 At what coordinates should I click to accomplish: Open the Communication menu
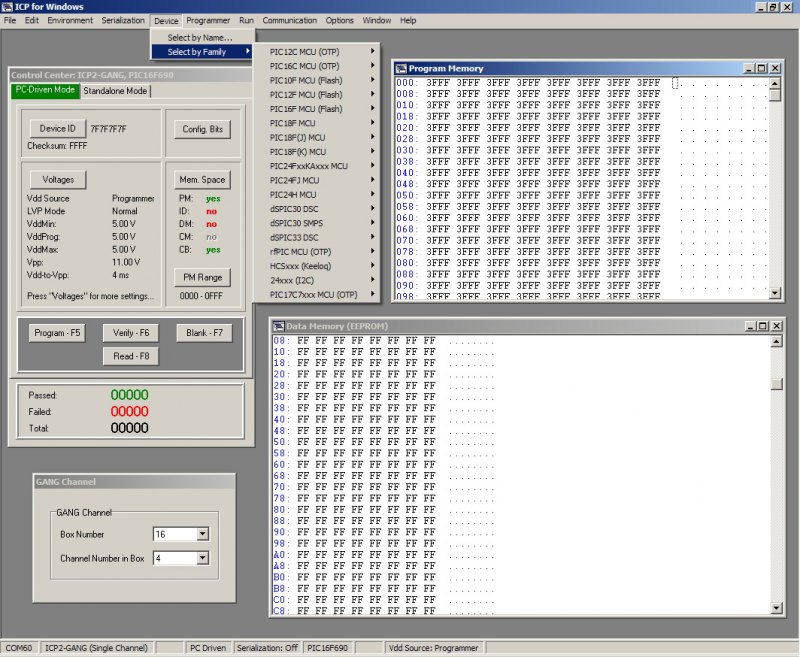click(290, 20)
